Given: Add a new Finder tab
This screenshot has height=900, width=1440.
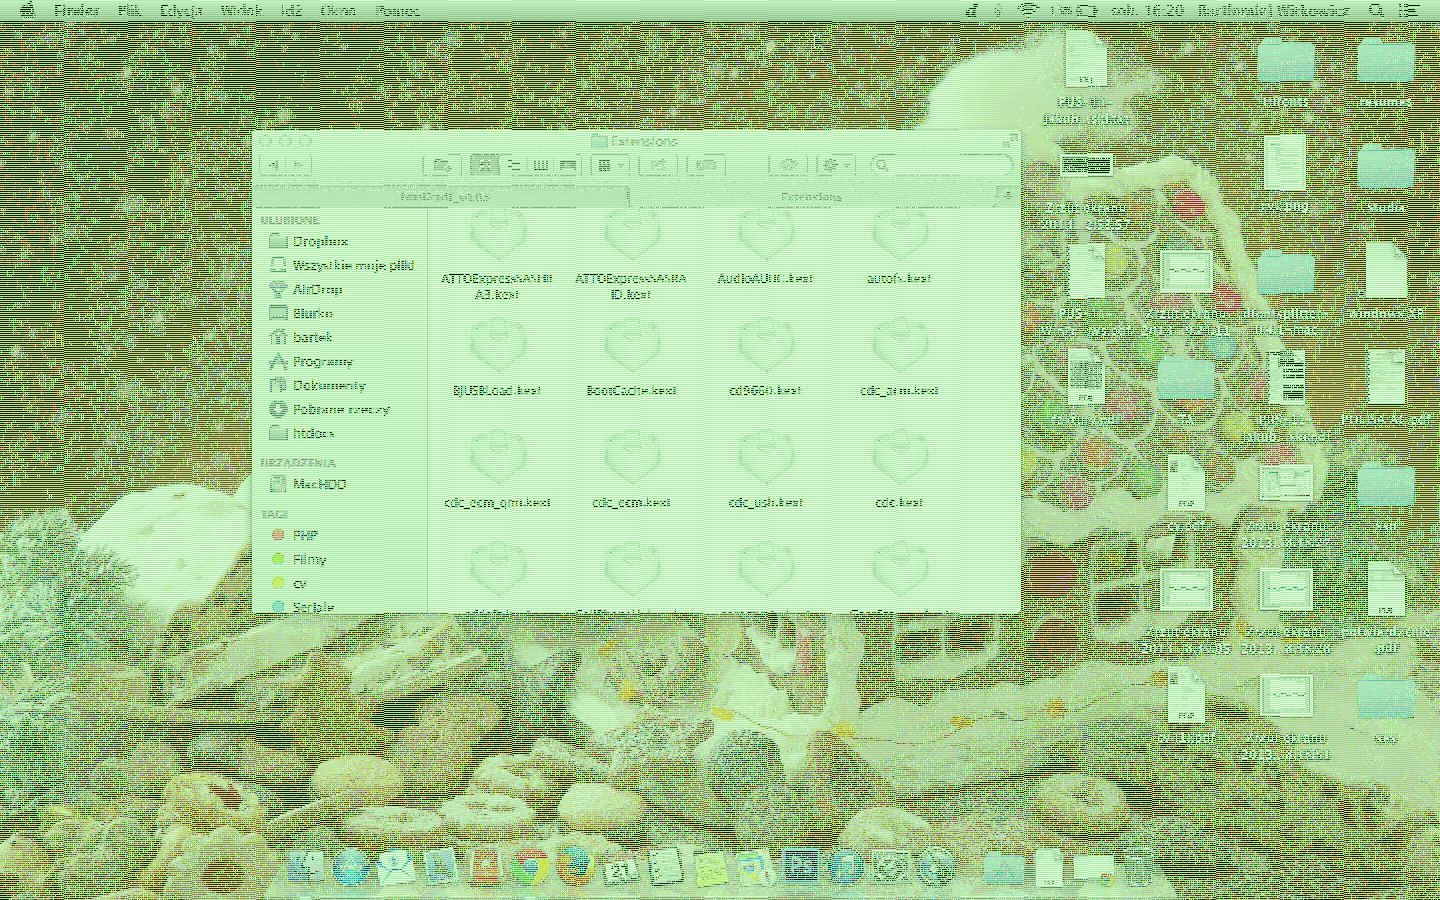Looking at the screenshot, I should click(1007, 197).
